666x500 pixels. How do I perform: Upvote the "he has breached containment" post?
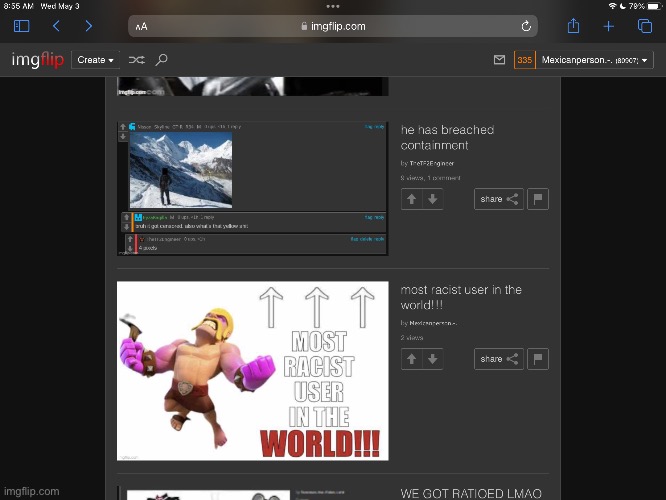coord(411,199)
